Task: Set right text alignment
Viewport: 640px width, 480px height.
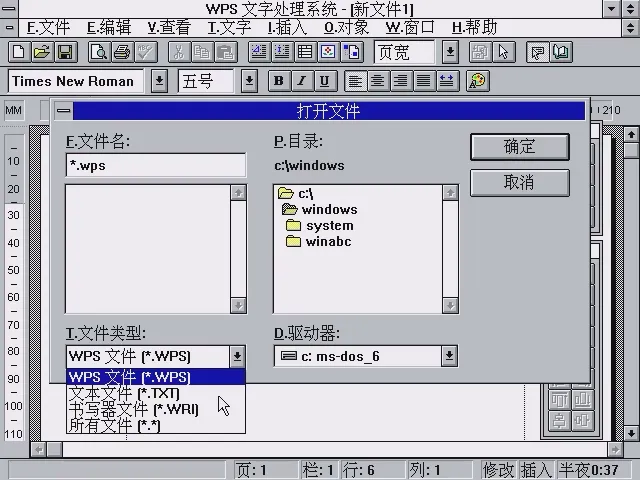Action: (400, 81)
